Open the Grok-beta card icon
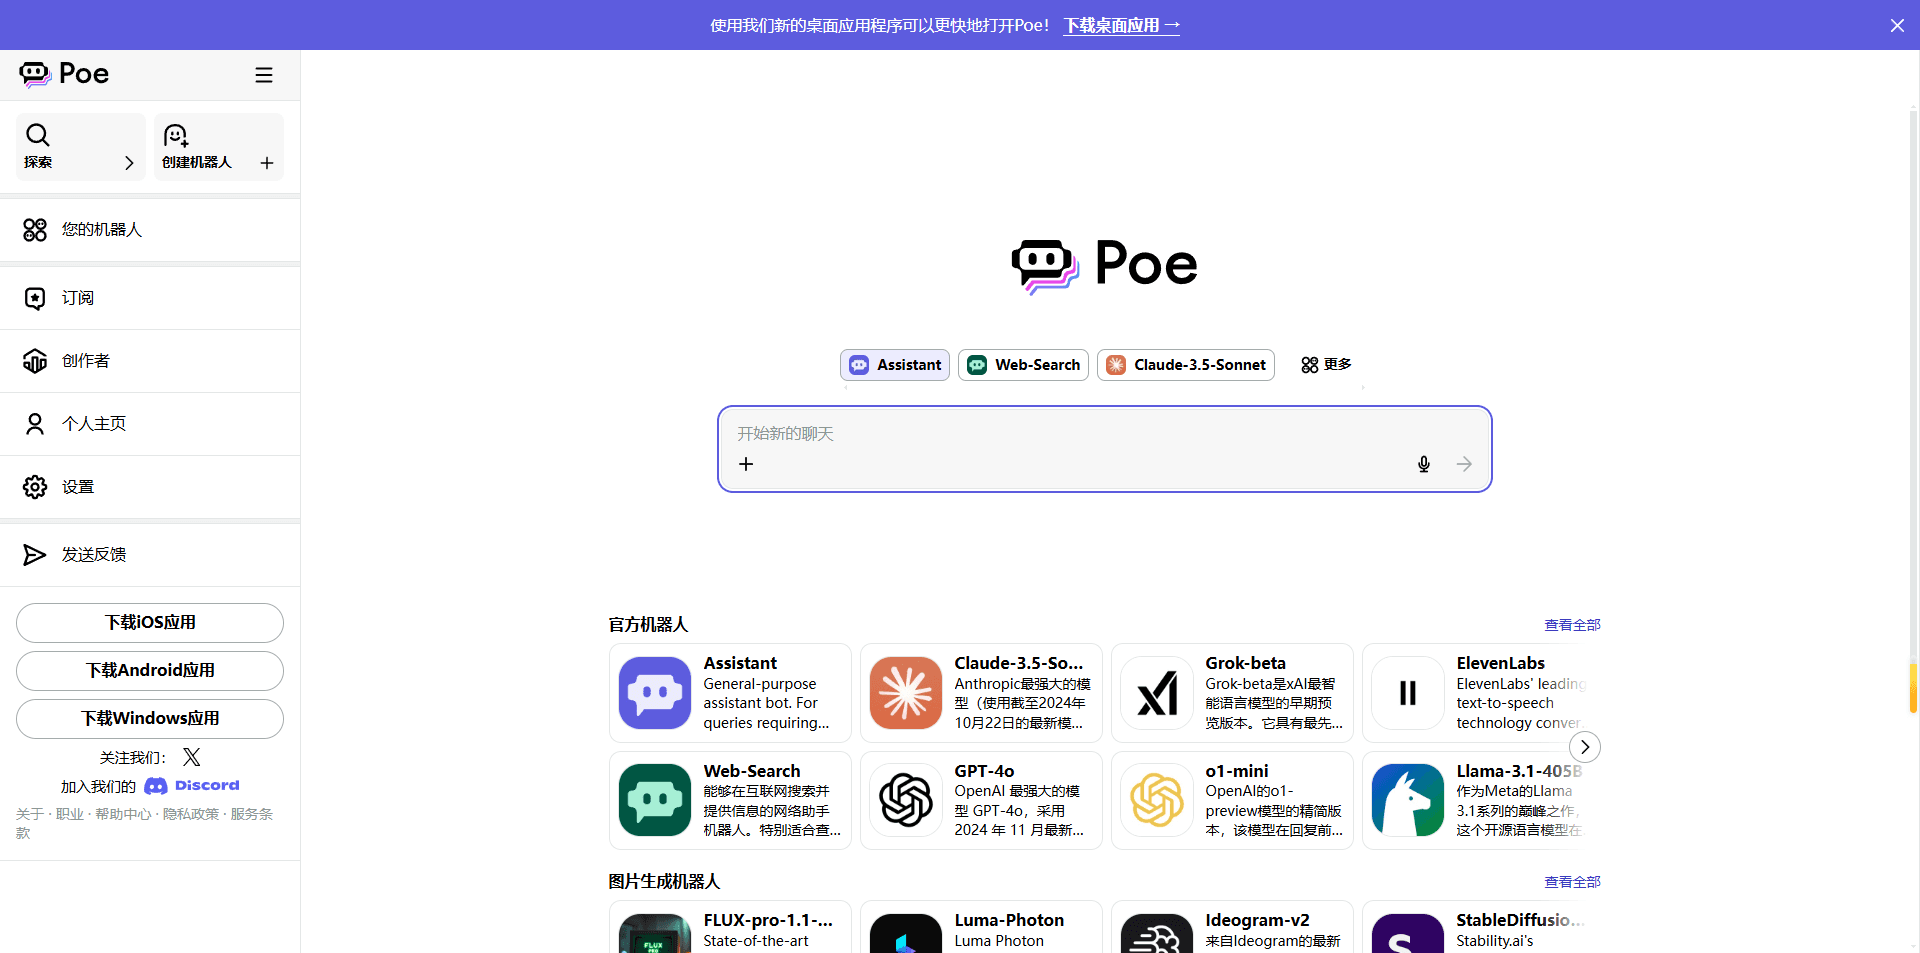This screenshot has width=1920, height=953. click(1157, 693)
